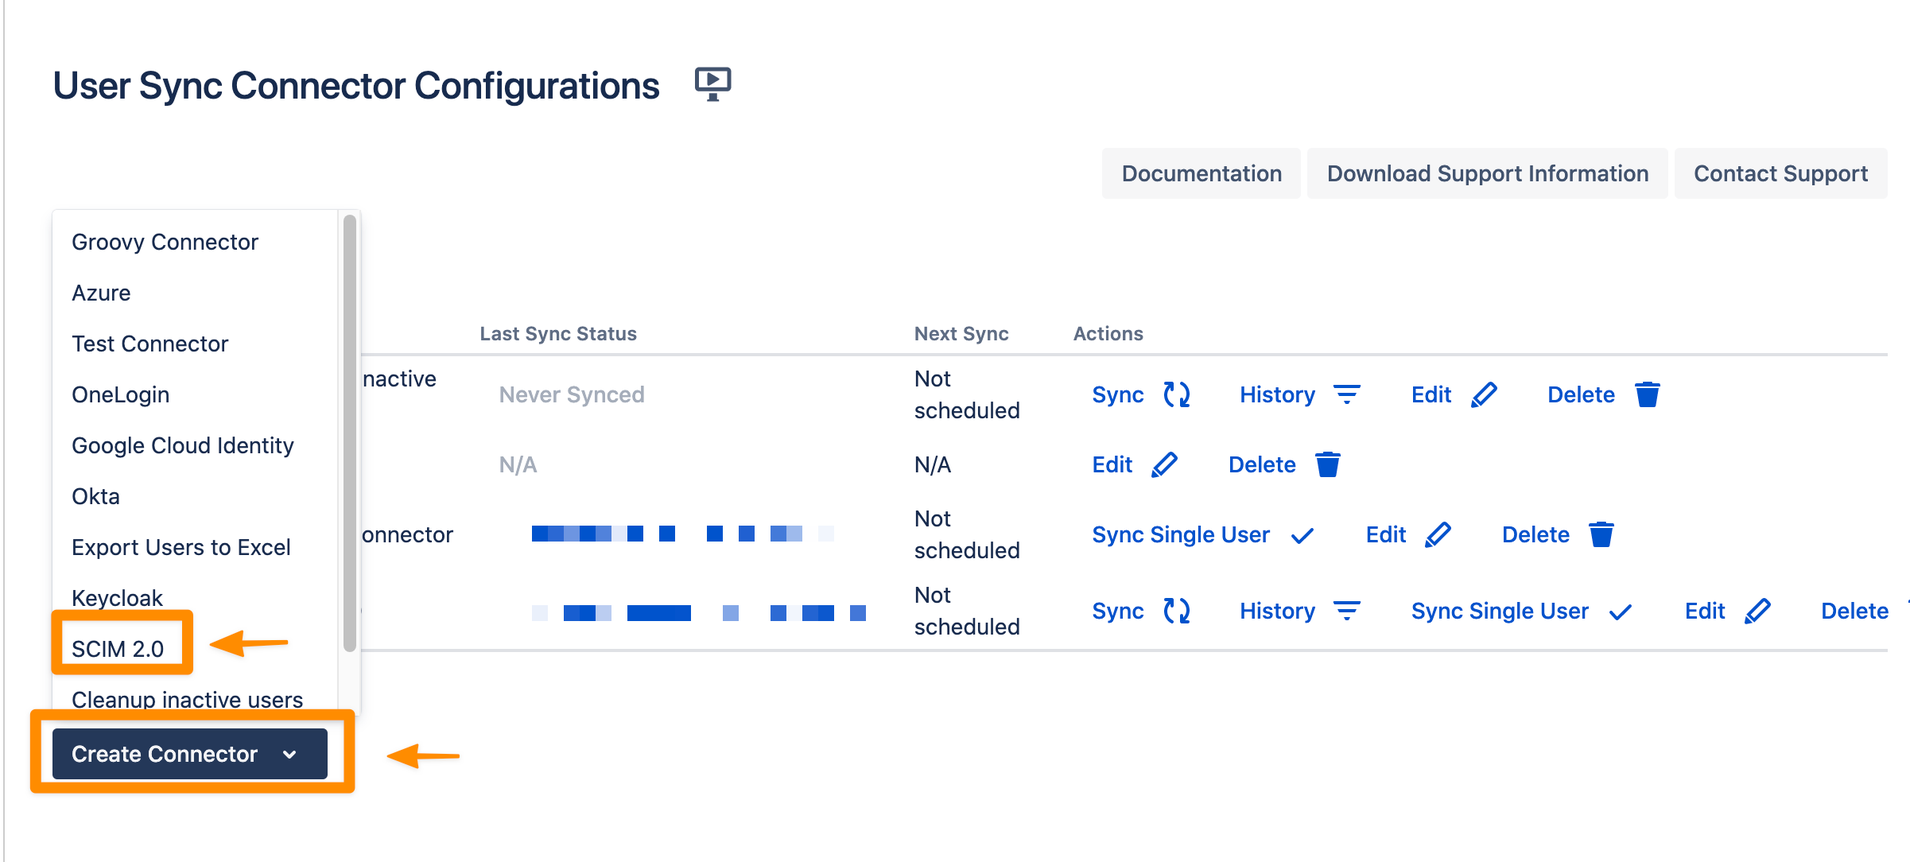Screen dimensions: 1910x862
Task: Click trash icon in third connector row
Action: 1601,535
